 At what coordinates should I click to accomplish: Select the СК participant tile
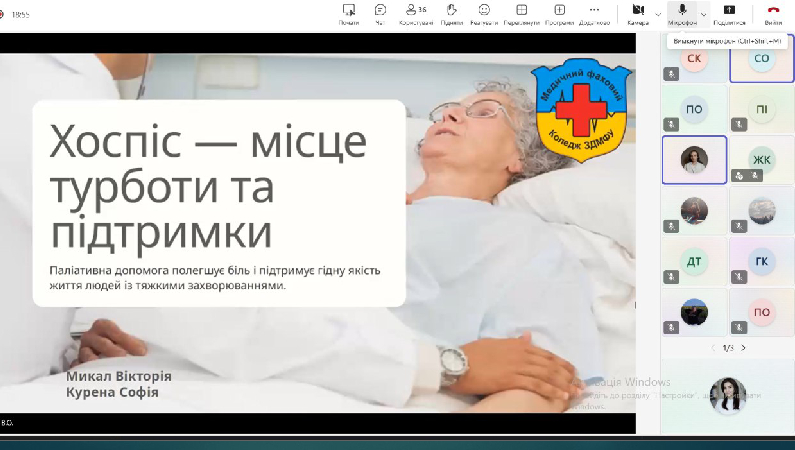point(694,58)
